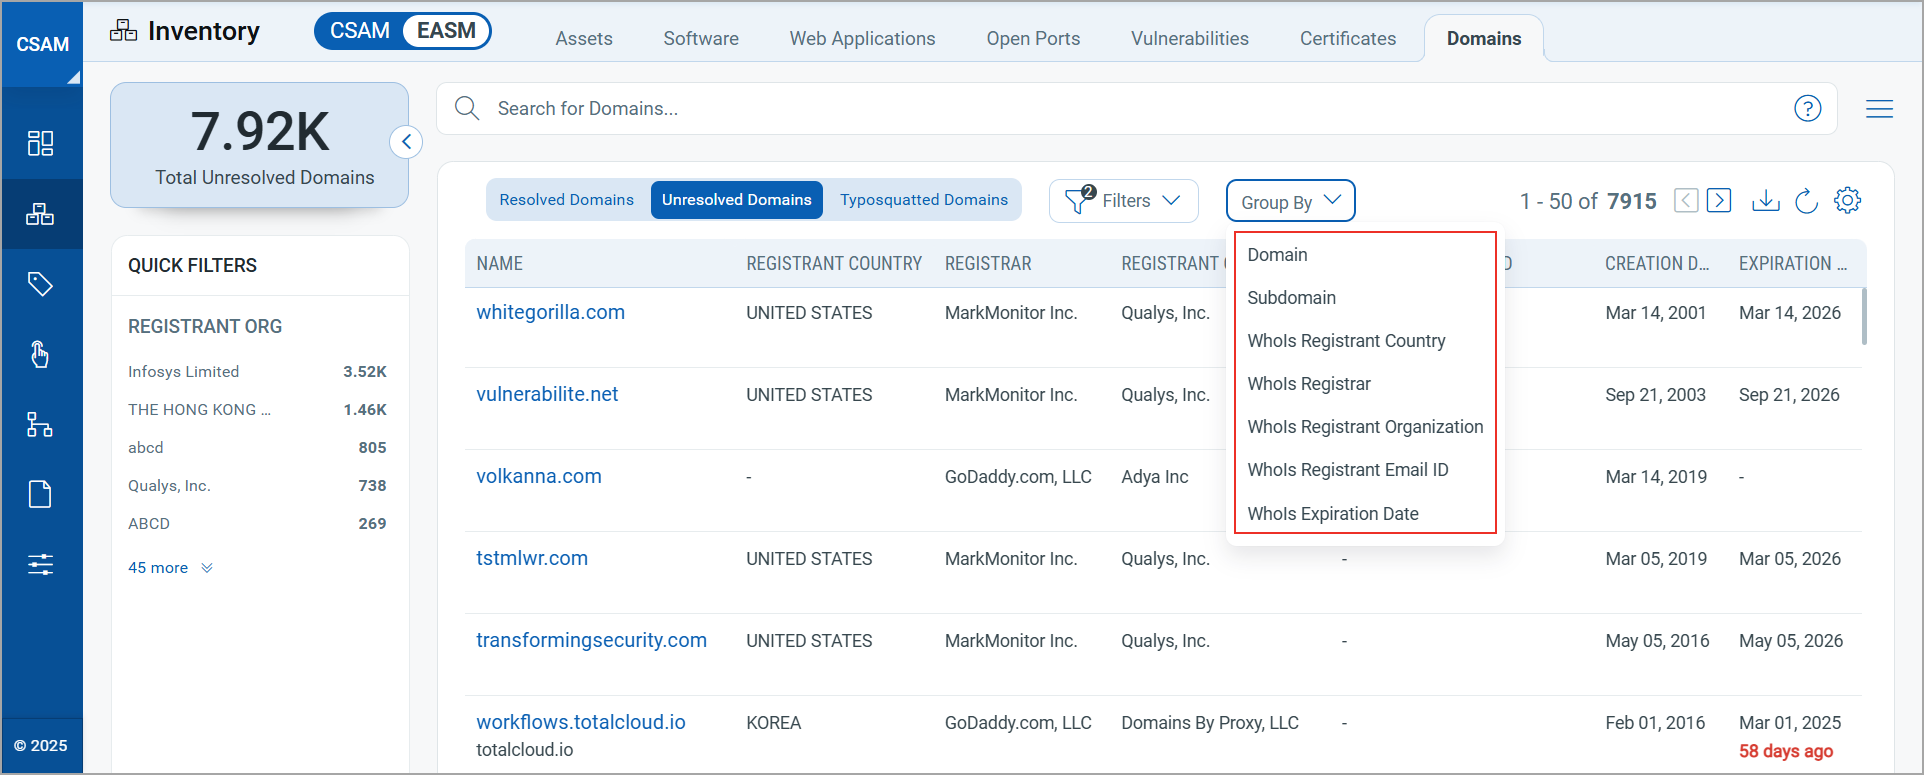Screen dimensions: 1924x775
Task: Open the hamburger menu icon
Action: pos(1879,108)
